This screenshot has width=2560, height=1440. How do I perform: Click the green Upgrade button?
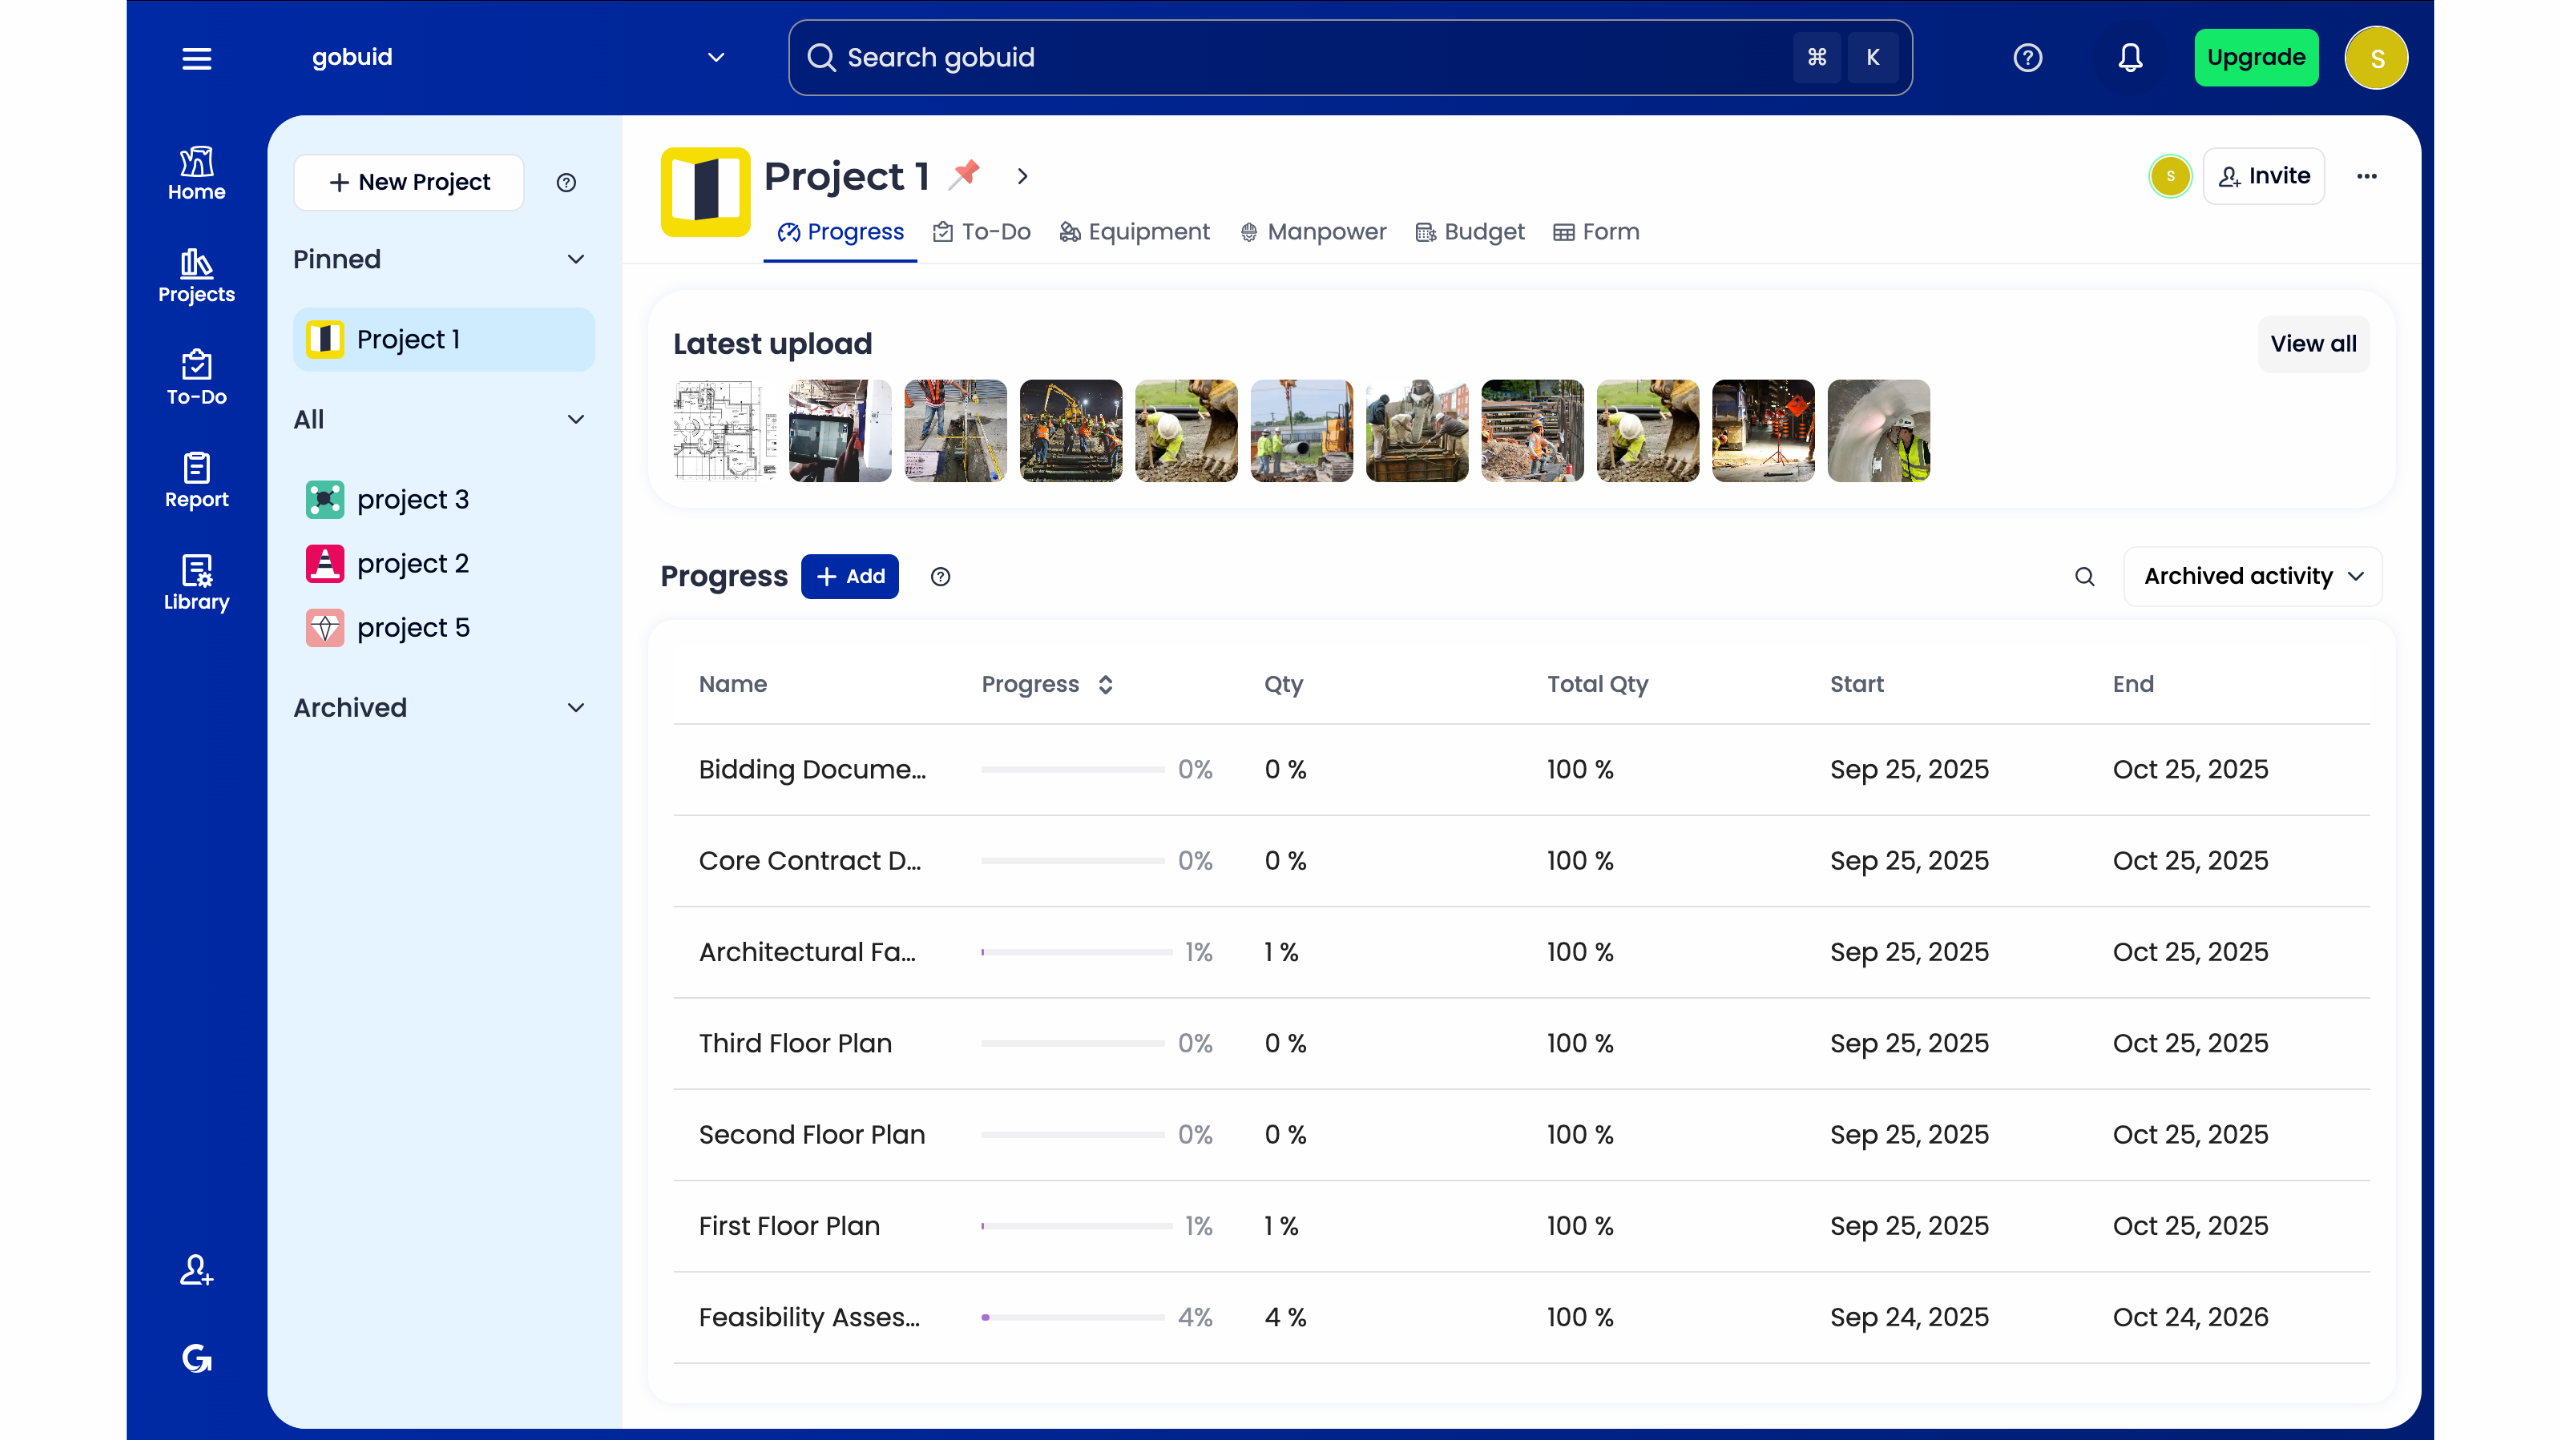[2255, 58]
